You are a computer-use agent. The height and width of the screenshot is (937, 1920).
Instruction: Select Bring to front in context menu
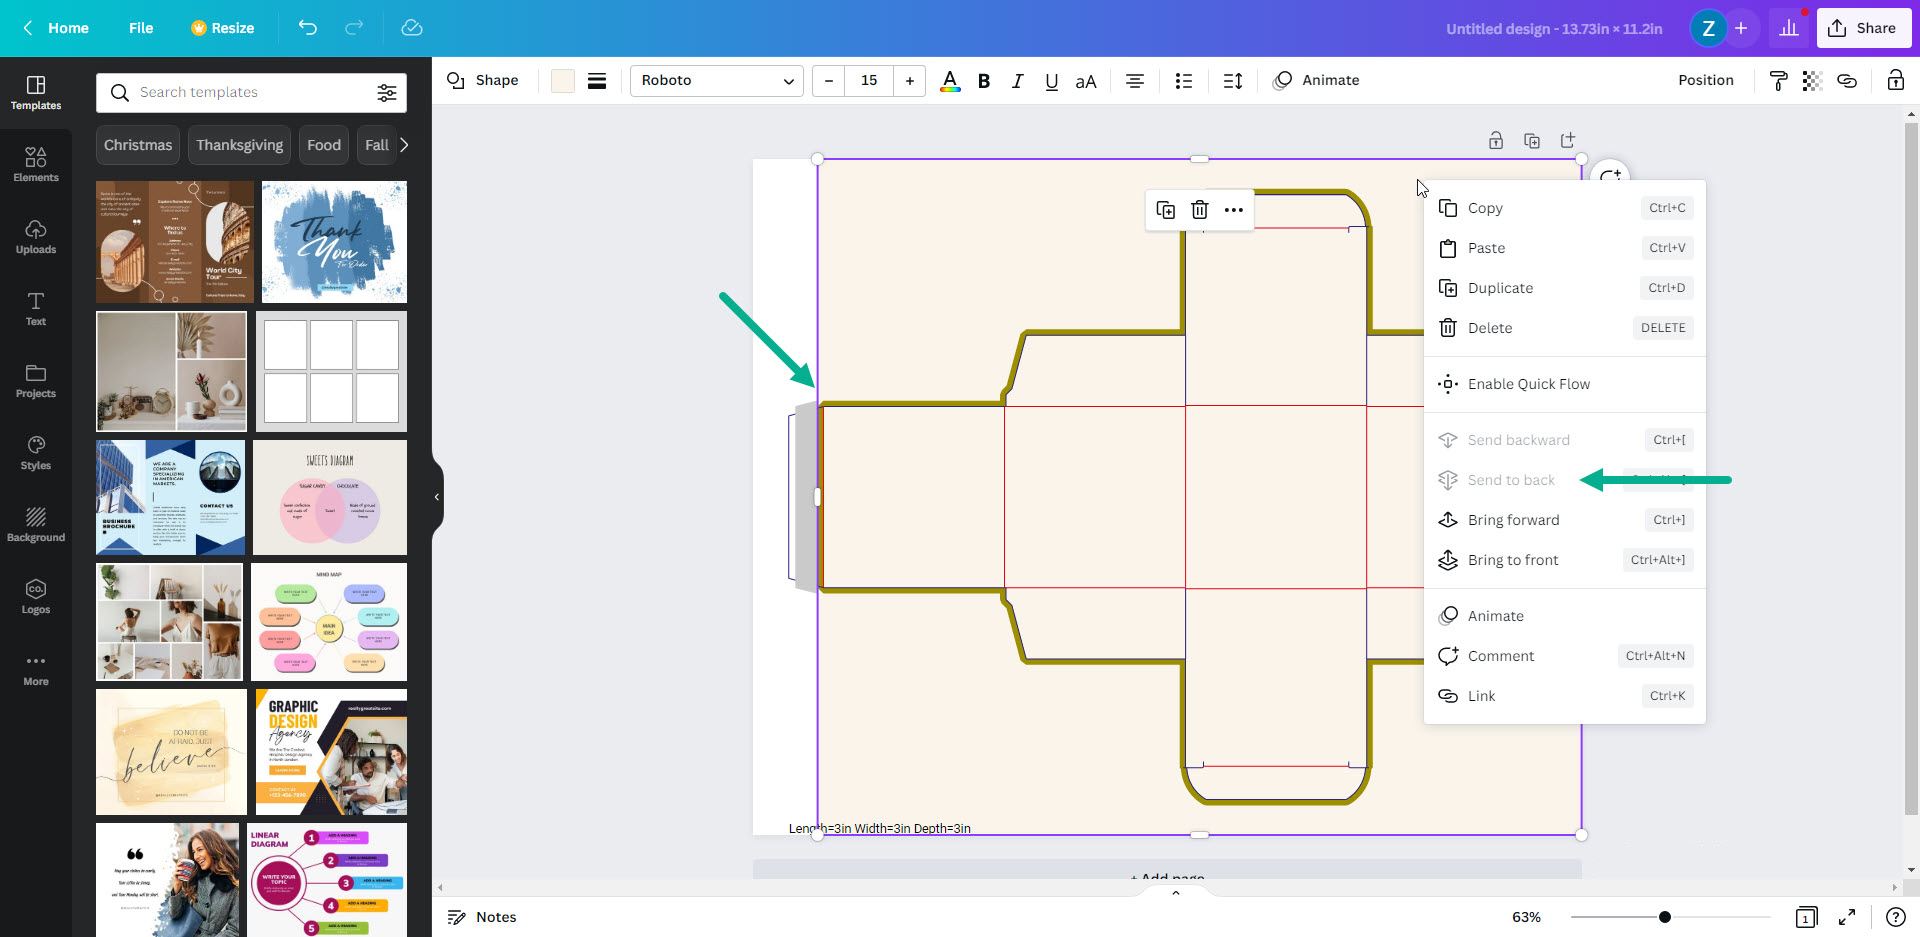(1513, 559)
